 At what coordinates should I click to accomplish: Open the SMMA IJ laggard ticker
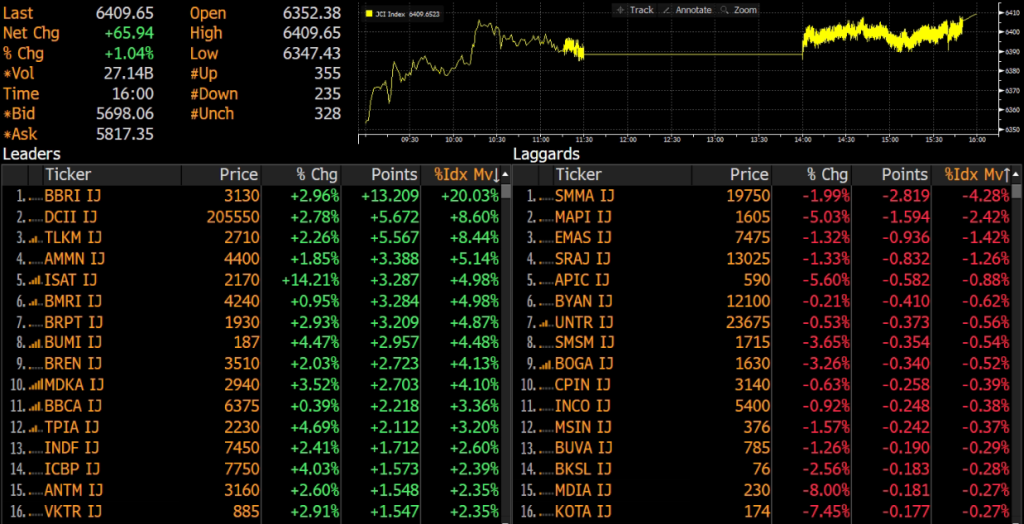click(585, 195)
